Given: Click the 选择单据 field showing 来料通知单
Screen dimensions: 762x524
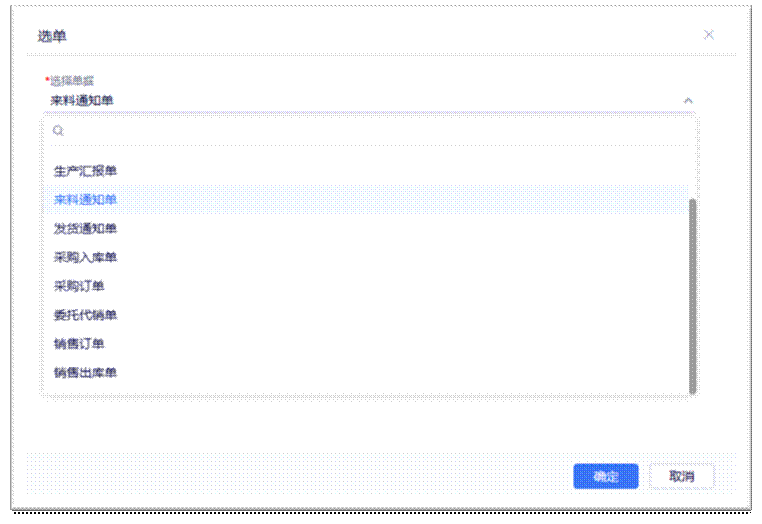Looking at the screenshot, I should (x=360, y=101).
